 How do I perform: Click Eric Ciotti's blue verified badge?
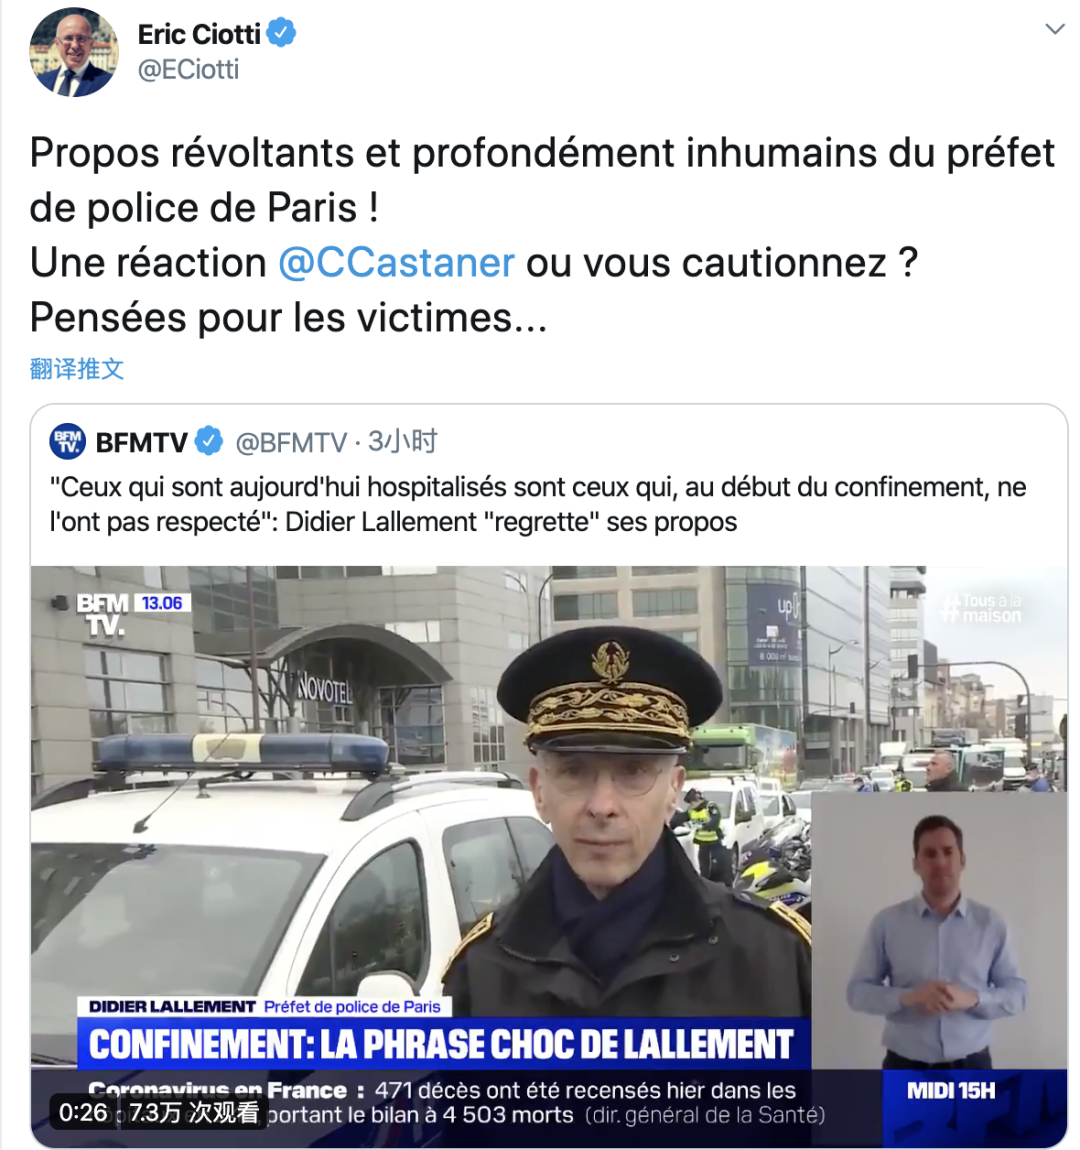(281, 33)
